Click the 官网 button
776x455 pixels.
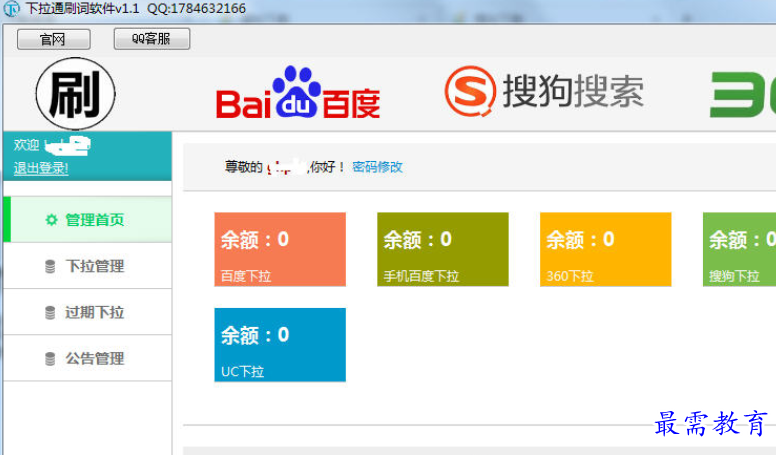[x=53, y=39]
